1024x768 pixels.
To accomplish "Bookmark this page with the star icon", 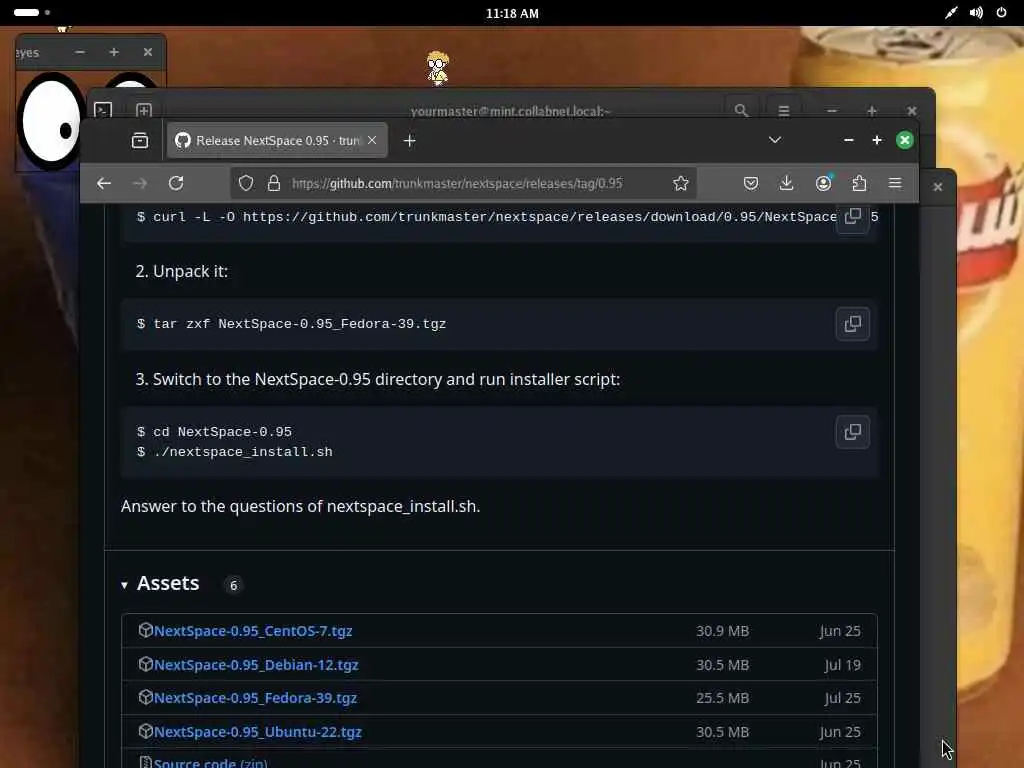I will click(x=680, y=184).
